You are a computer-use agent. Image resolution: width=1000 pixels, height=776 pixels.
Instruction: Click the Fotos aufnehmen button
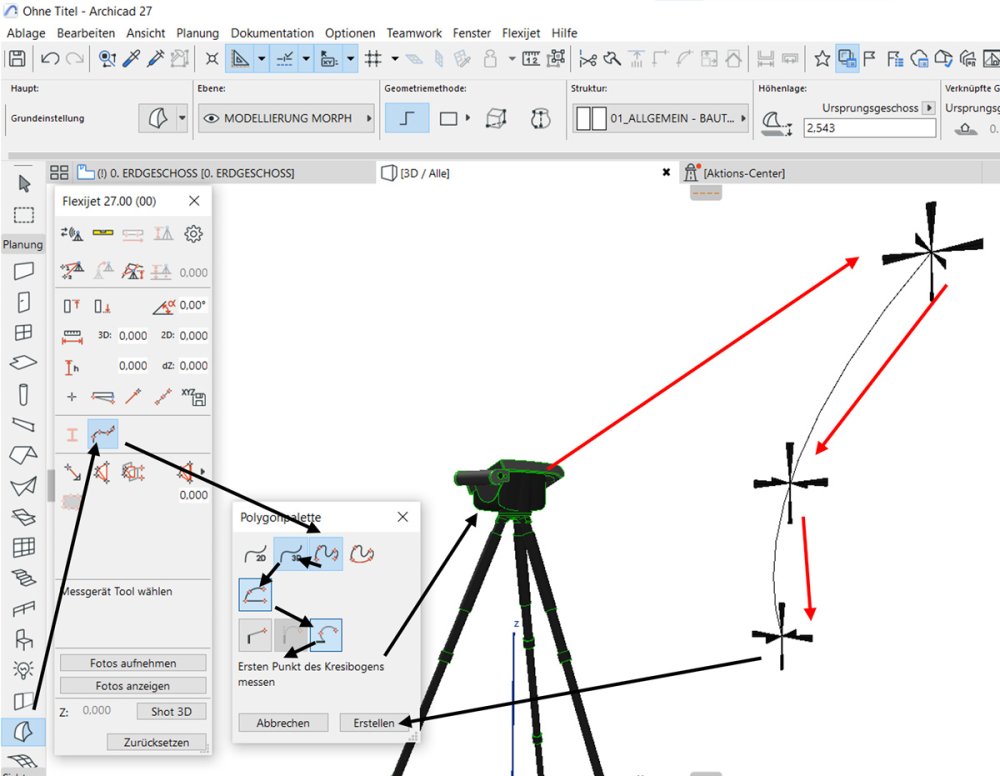click(x=133, y=663)
